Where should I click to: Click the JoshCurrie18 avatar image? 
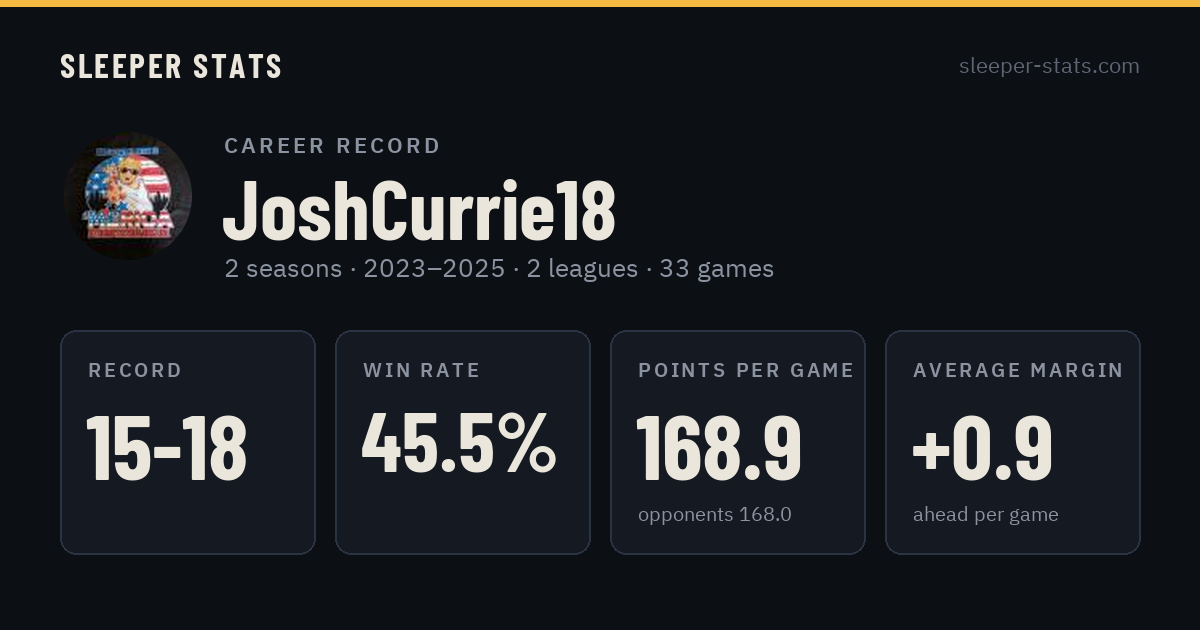coord(128,196)
